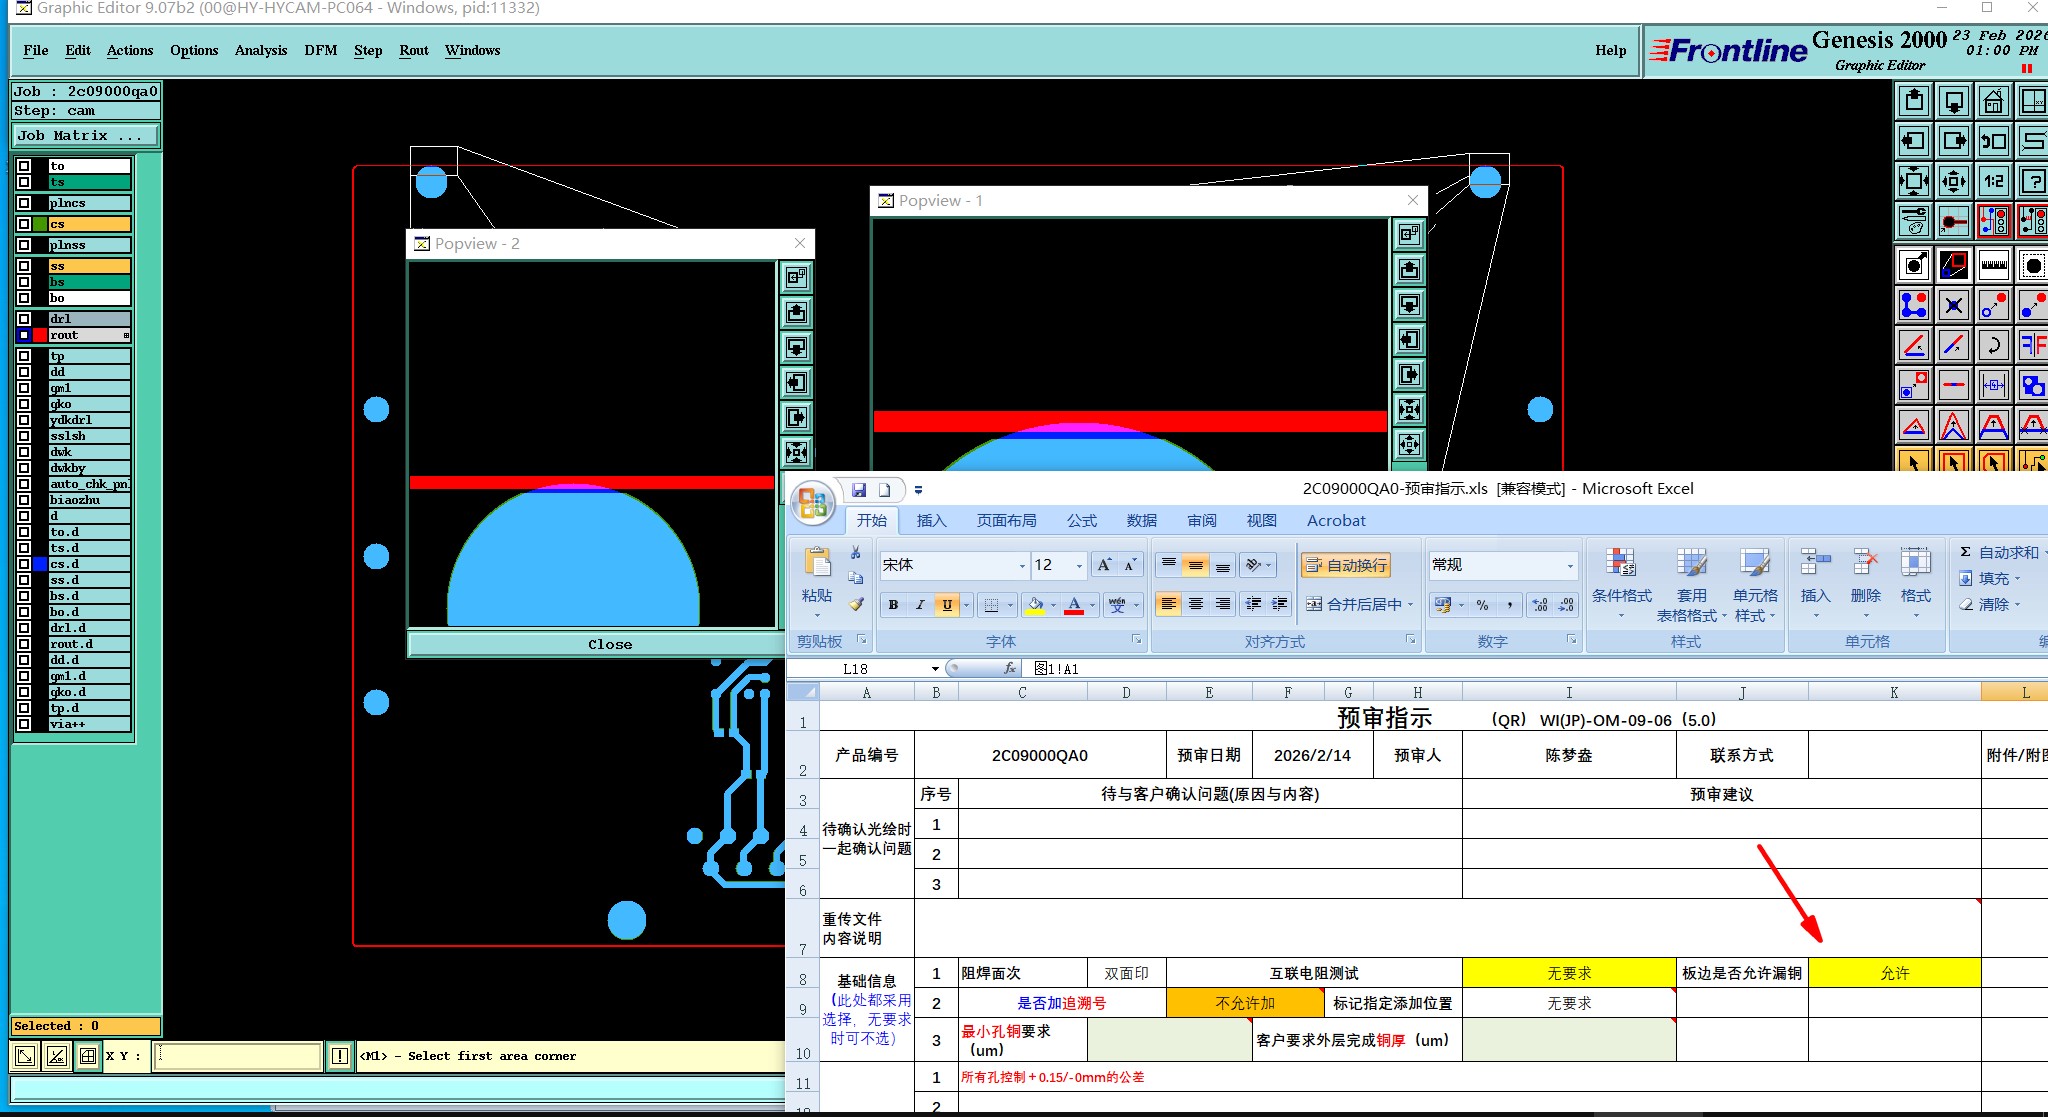The image size is (2048, 1117).
Task: Toggle bold formatting in Excel ribbon
Action: pyautogui.click(x=893, y=604)
